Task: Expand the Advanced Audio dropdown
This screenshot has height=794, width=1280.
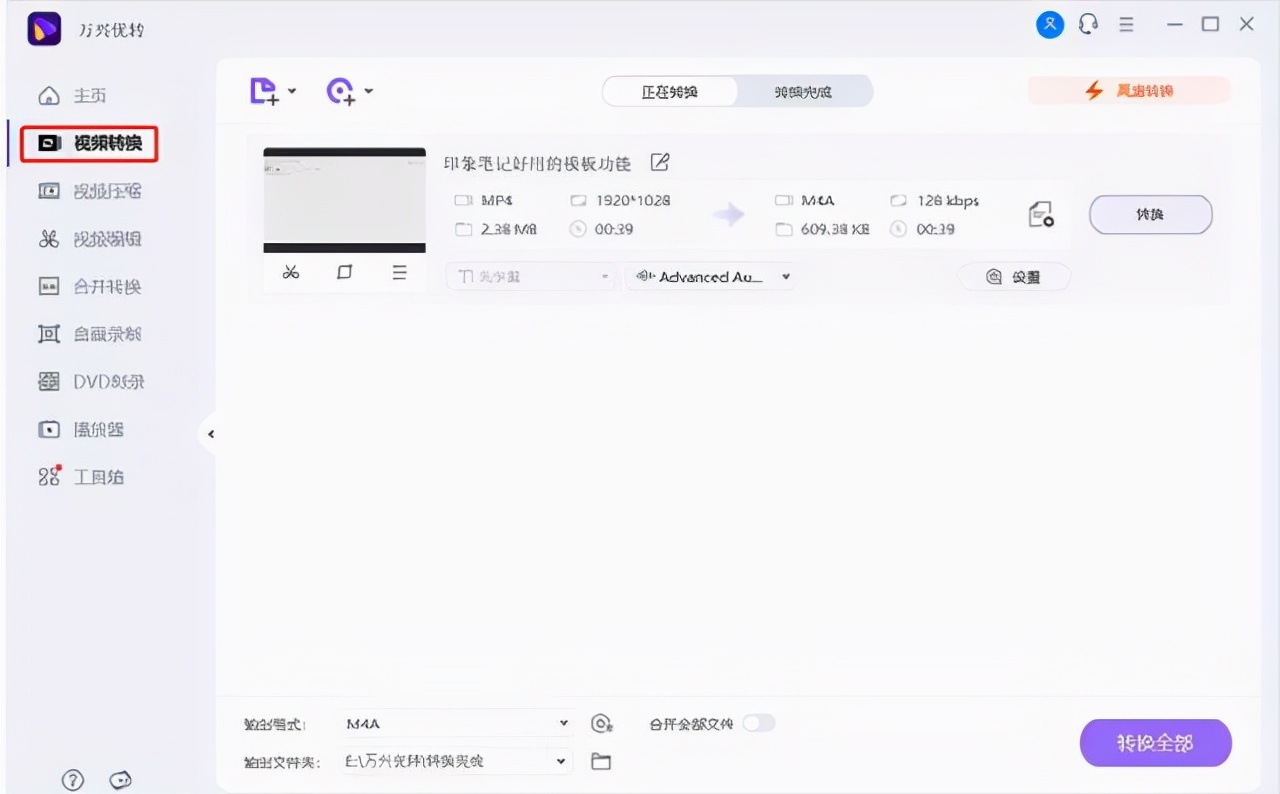Action: coord(710,277)
